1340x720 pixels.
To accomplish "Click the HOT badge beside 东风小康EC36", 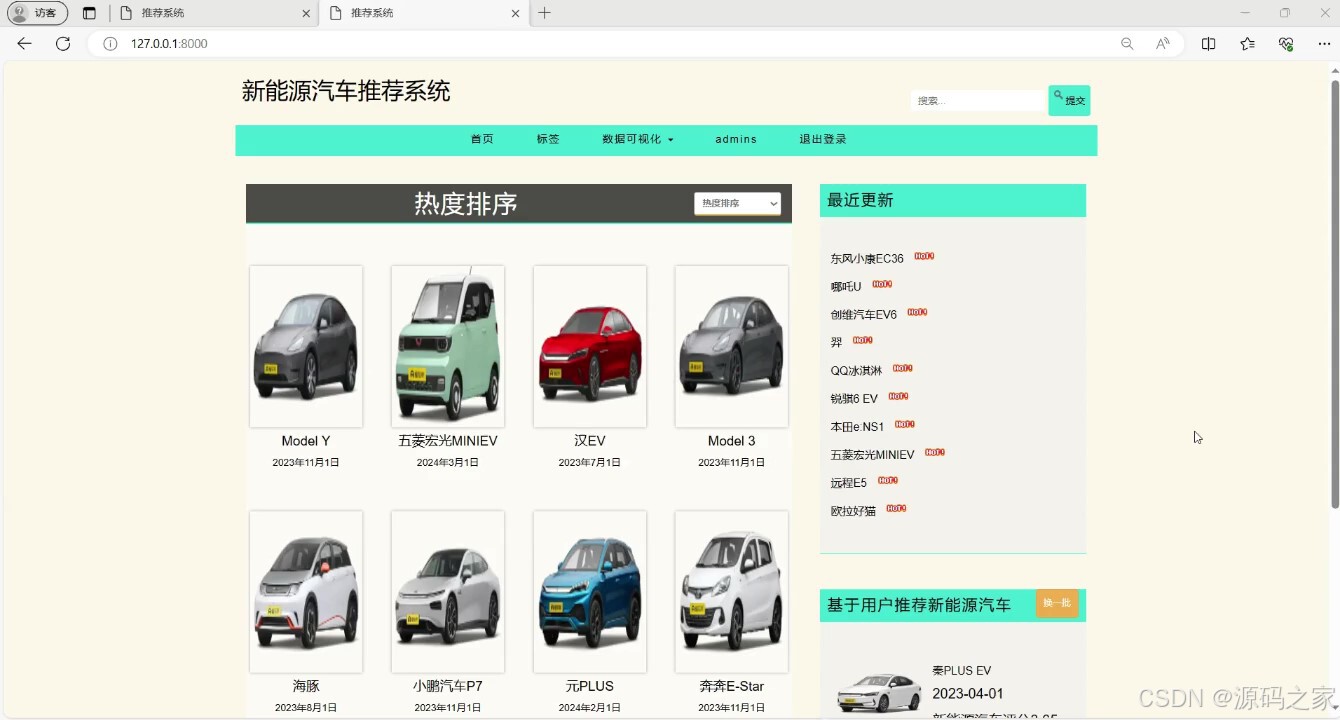I will coord(924,256).
